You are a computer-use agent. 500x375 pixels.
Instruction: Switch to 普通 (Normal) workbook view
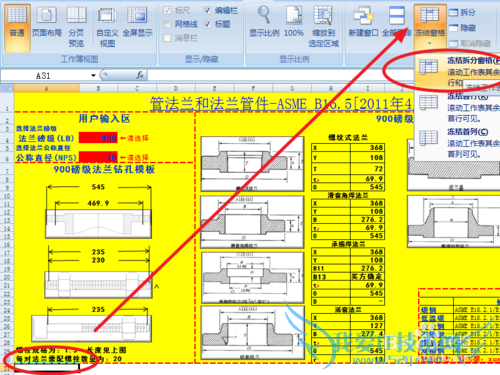[x=17, y=27]
